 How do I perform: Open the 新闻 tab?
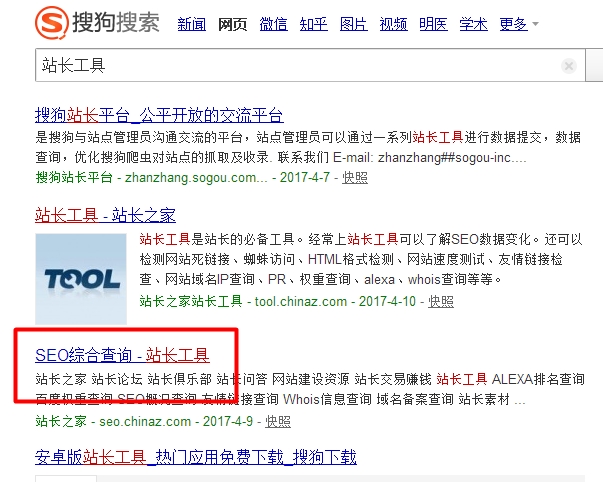[192, 24]
